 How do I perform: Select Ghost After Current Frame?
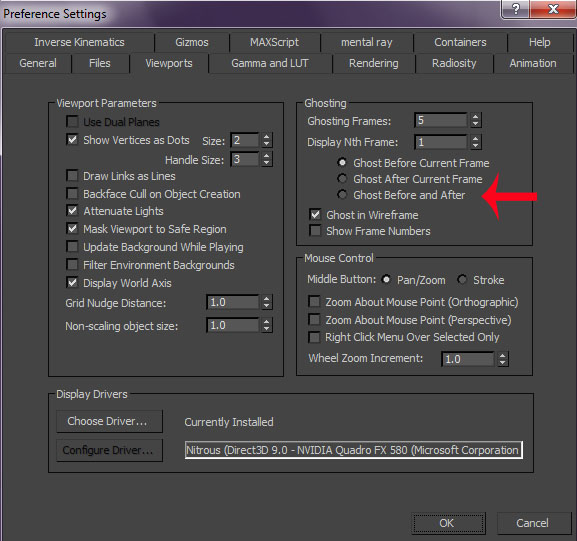click(x=342, y=178)
